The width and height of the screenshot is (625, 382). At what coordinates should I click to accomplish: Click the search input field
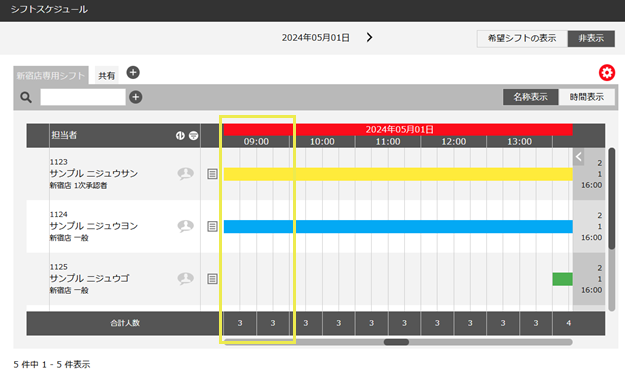[x=83, y=97]
